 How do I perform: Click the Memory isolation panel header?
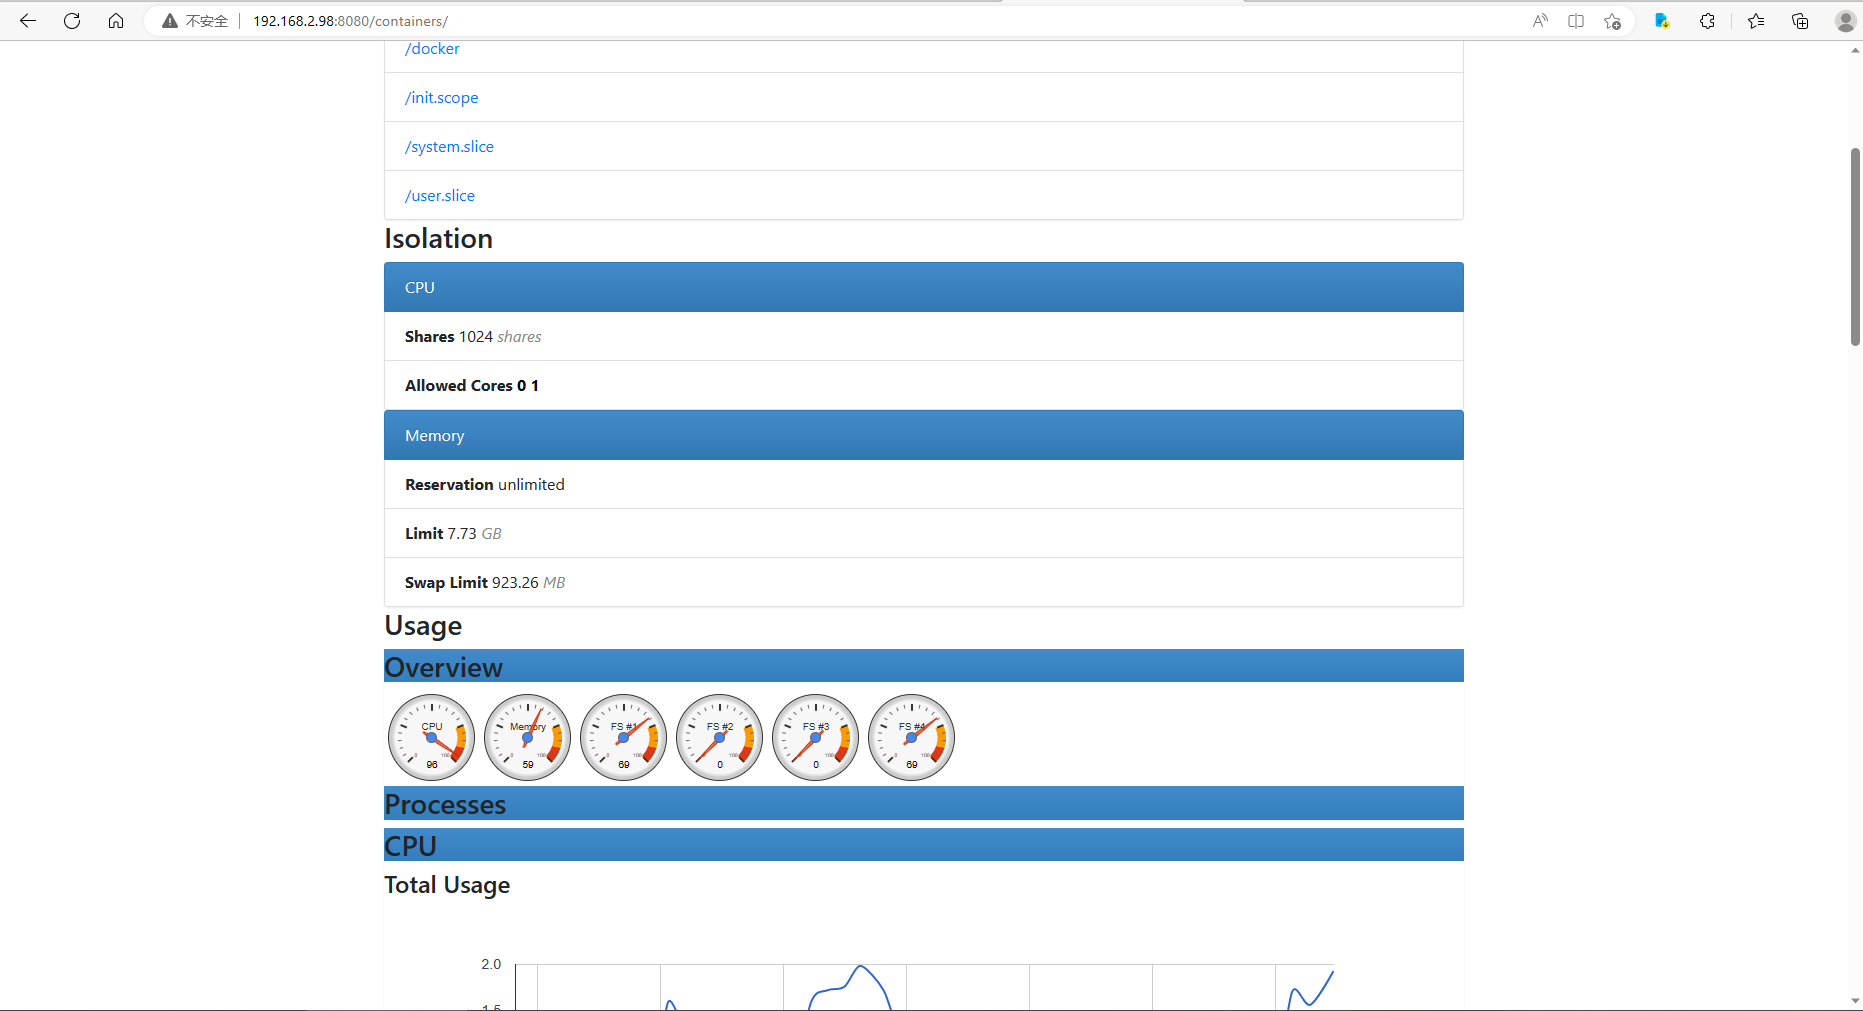pyautogui.click(x=924, y=435)
